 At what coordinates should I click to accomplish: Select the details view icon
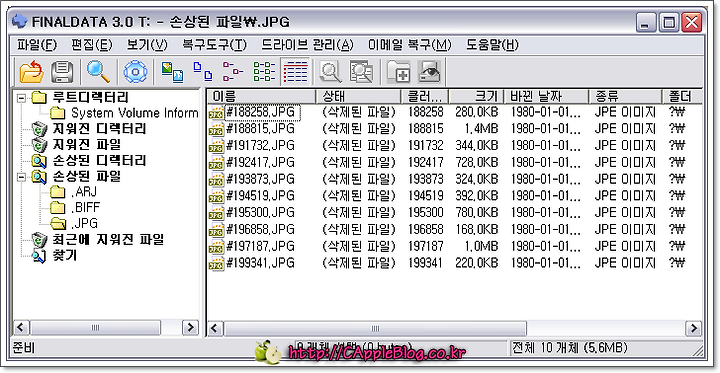click(x=295, y=72)
